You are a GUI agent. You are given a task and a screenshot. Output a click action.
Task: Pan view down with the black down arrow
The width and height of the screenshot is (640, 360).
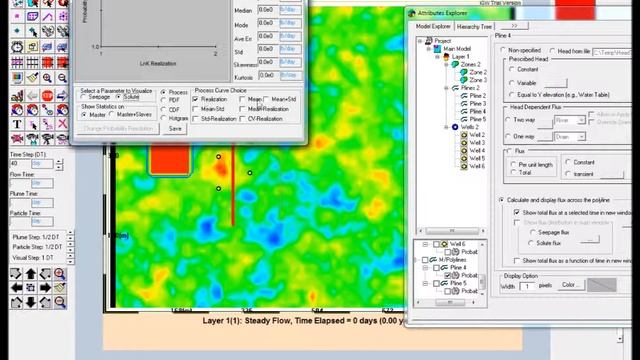click(x=31, y=302)
